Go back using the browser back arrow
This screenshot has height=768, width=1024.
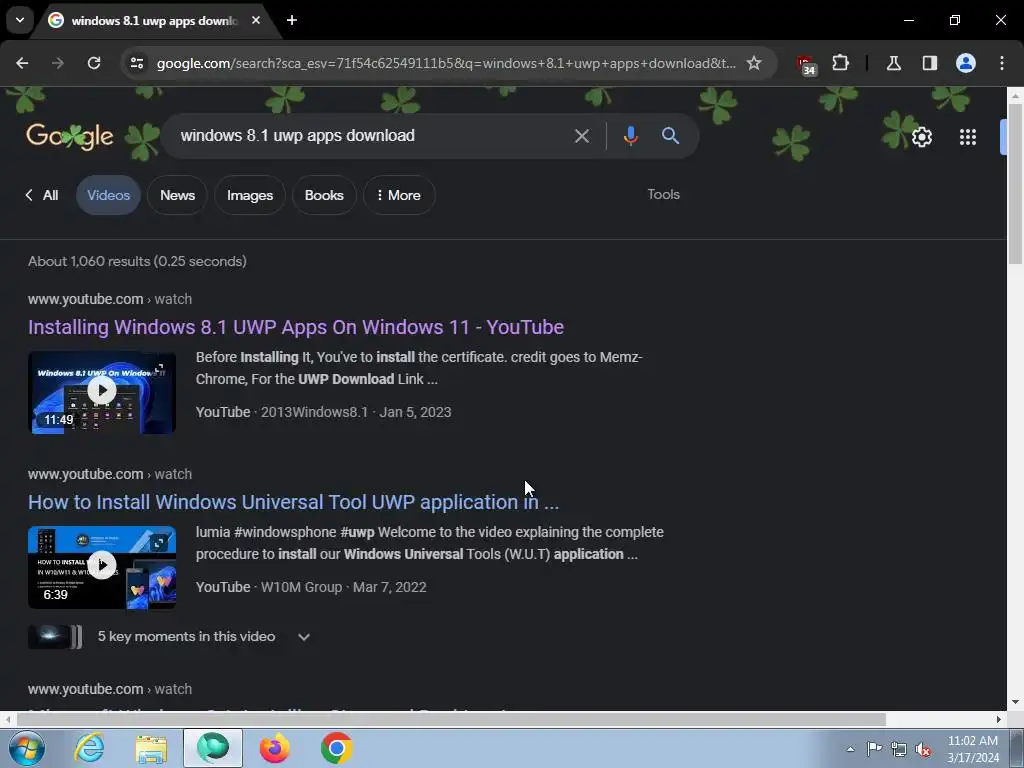pyautogui.click(x=22, y=63)
